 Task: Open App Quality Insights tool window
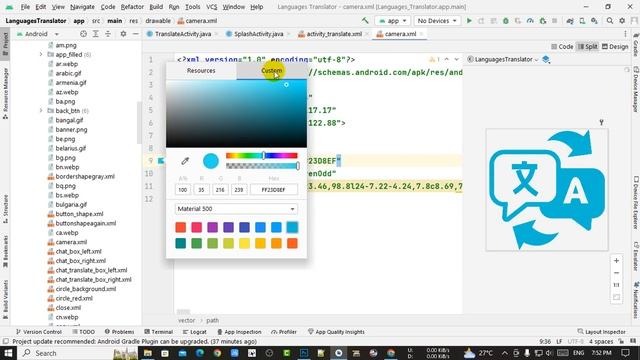(336, 332)
